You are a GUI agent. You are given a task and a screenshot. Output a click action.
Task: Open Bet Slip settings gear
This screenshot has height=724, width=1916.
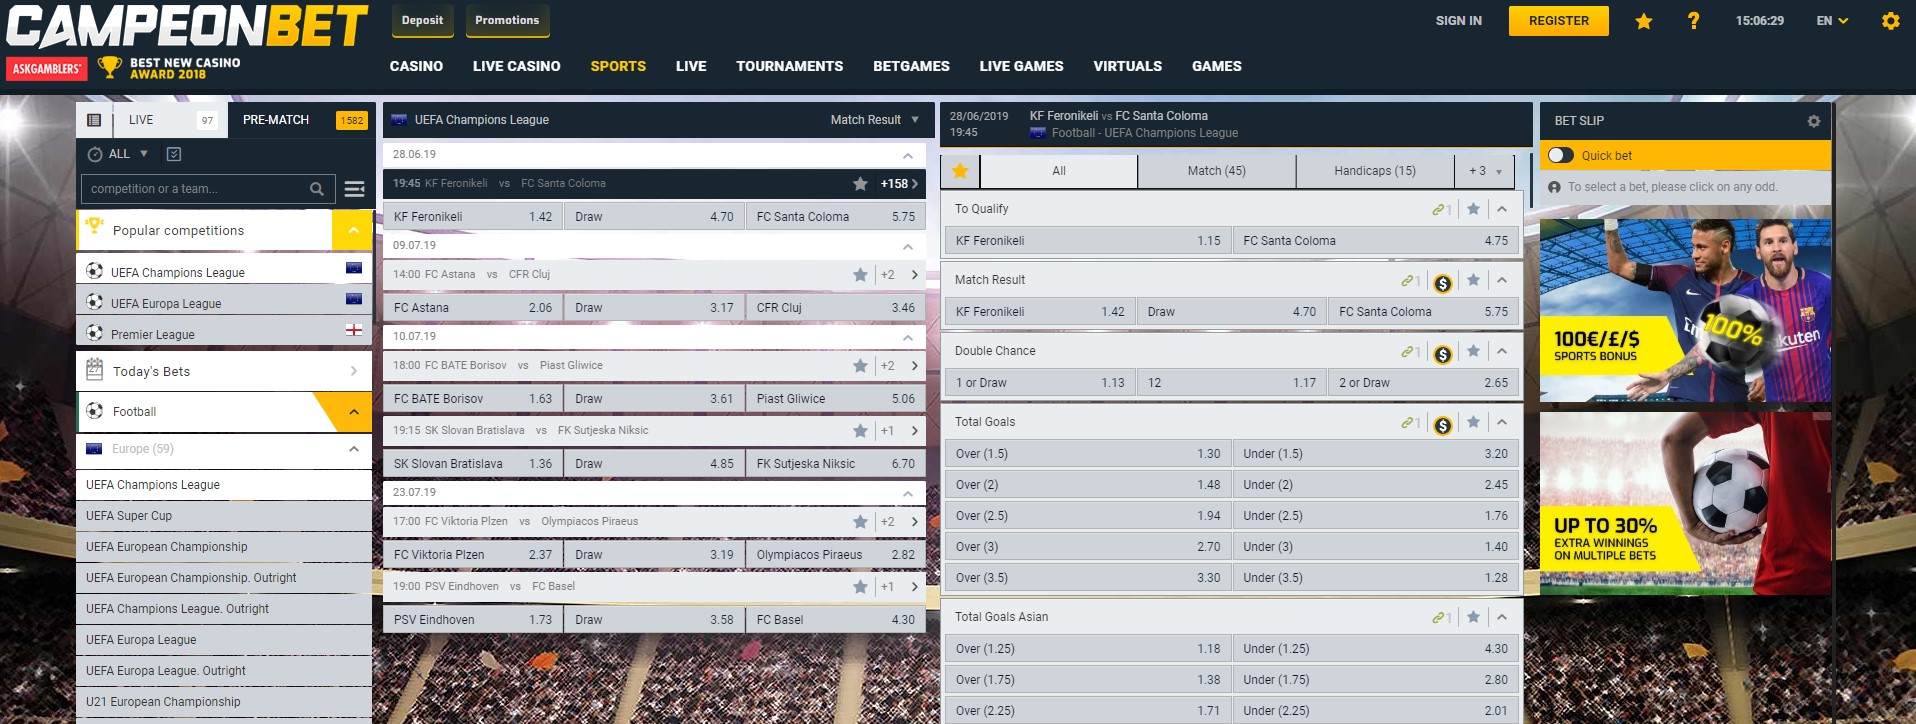(1813, 121)
